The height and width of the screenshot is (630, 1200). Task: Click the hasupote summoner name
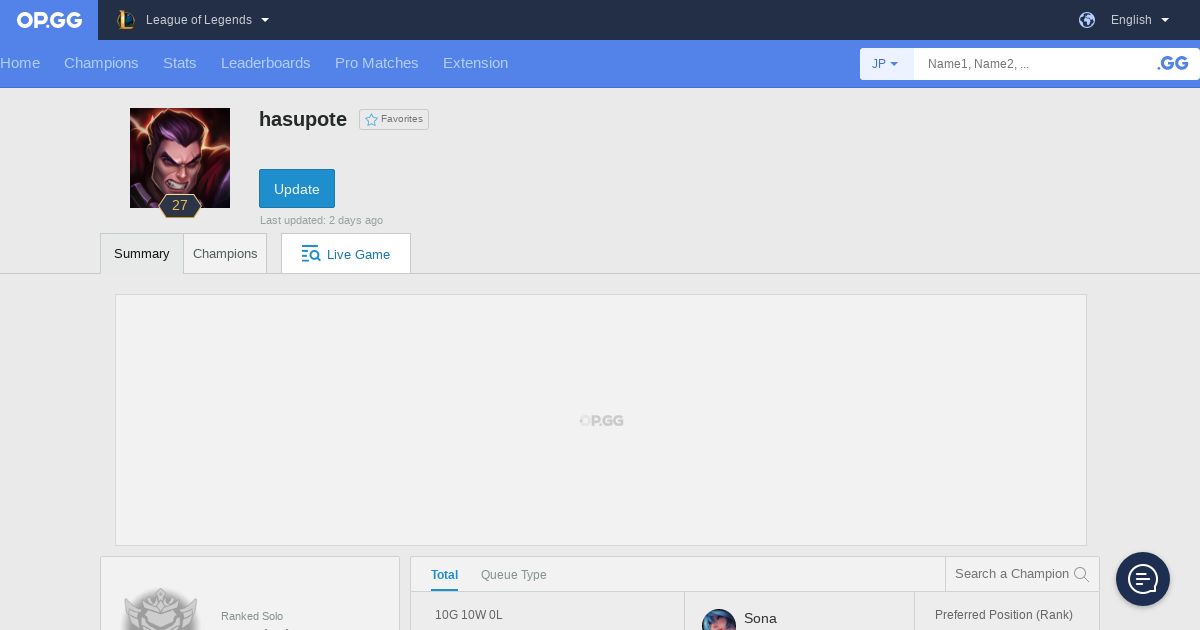(303, 119)
